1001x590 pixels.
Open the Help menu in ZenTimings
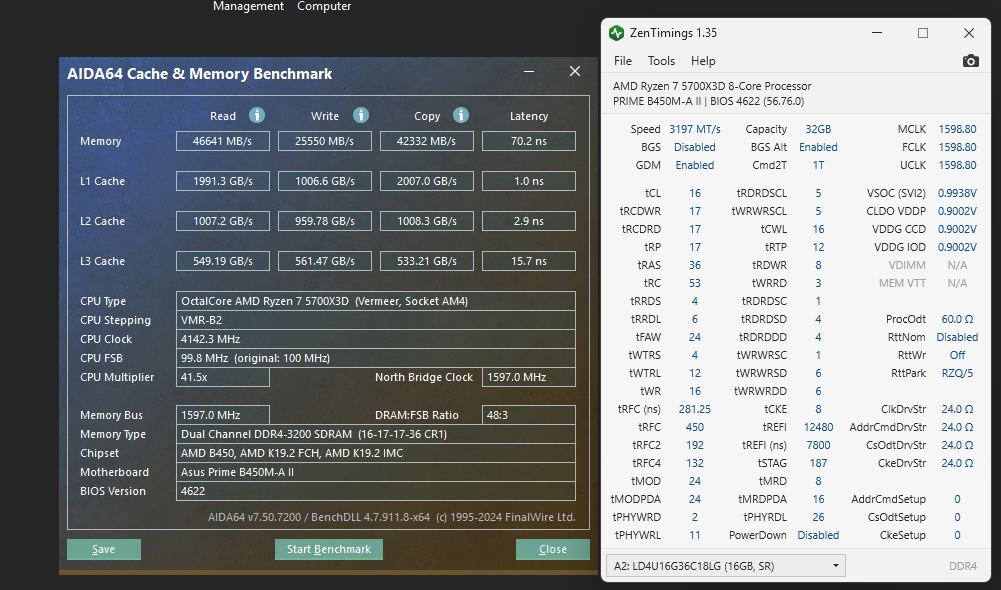(703, 61)
